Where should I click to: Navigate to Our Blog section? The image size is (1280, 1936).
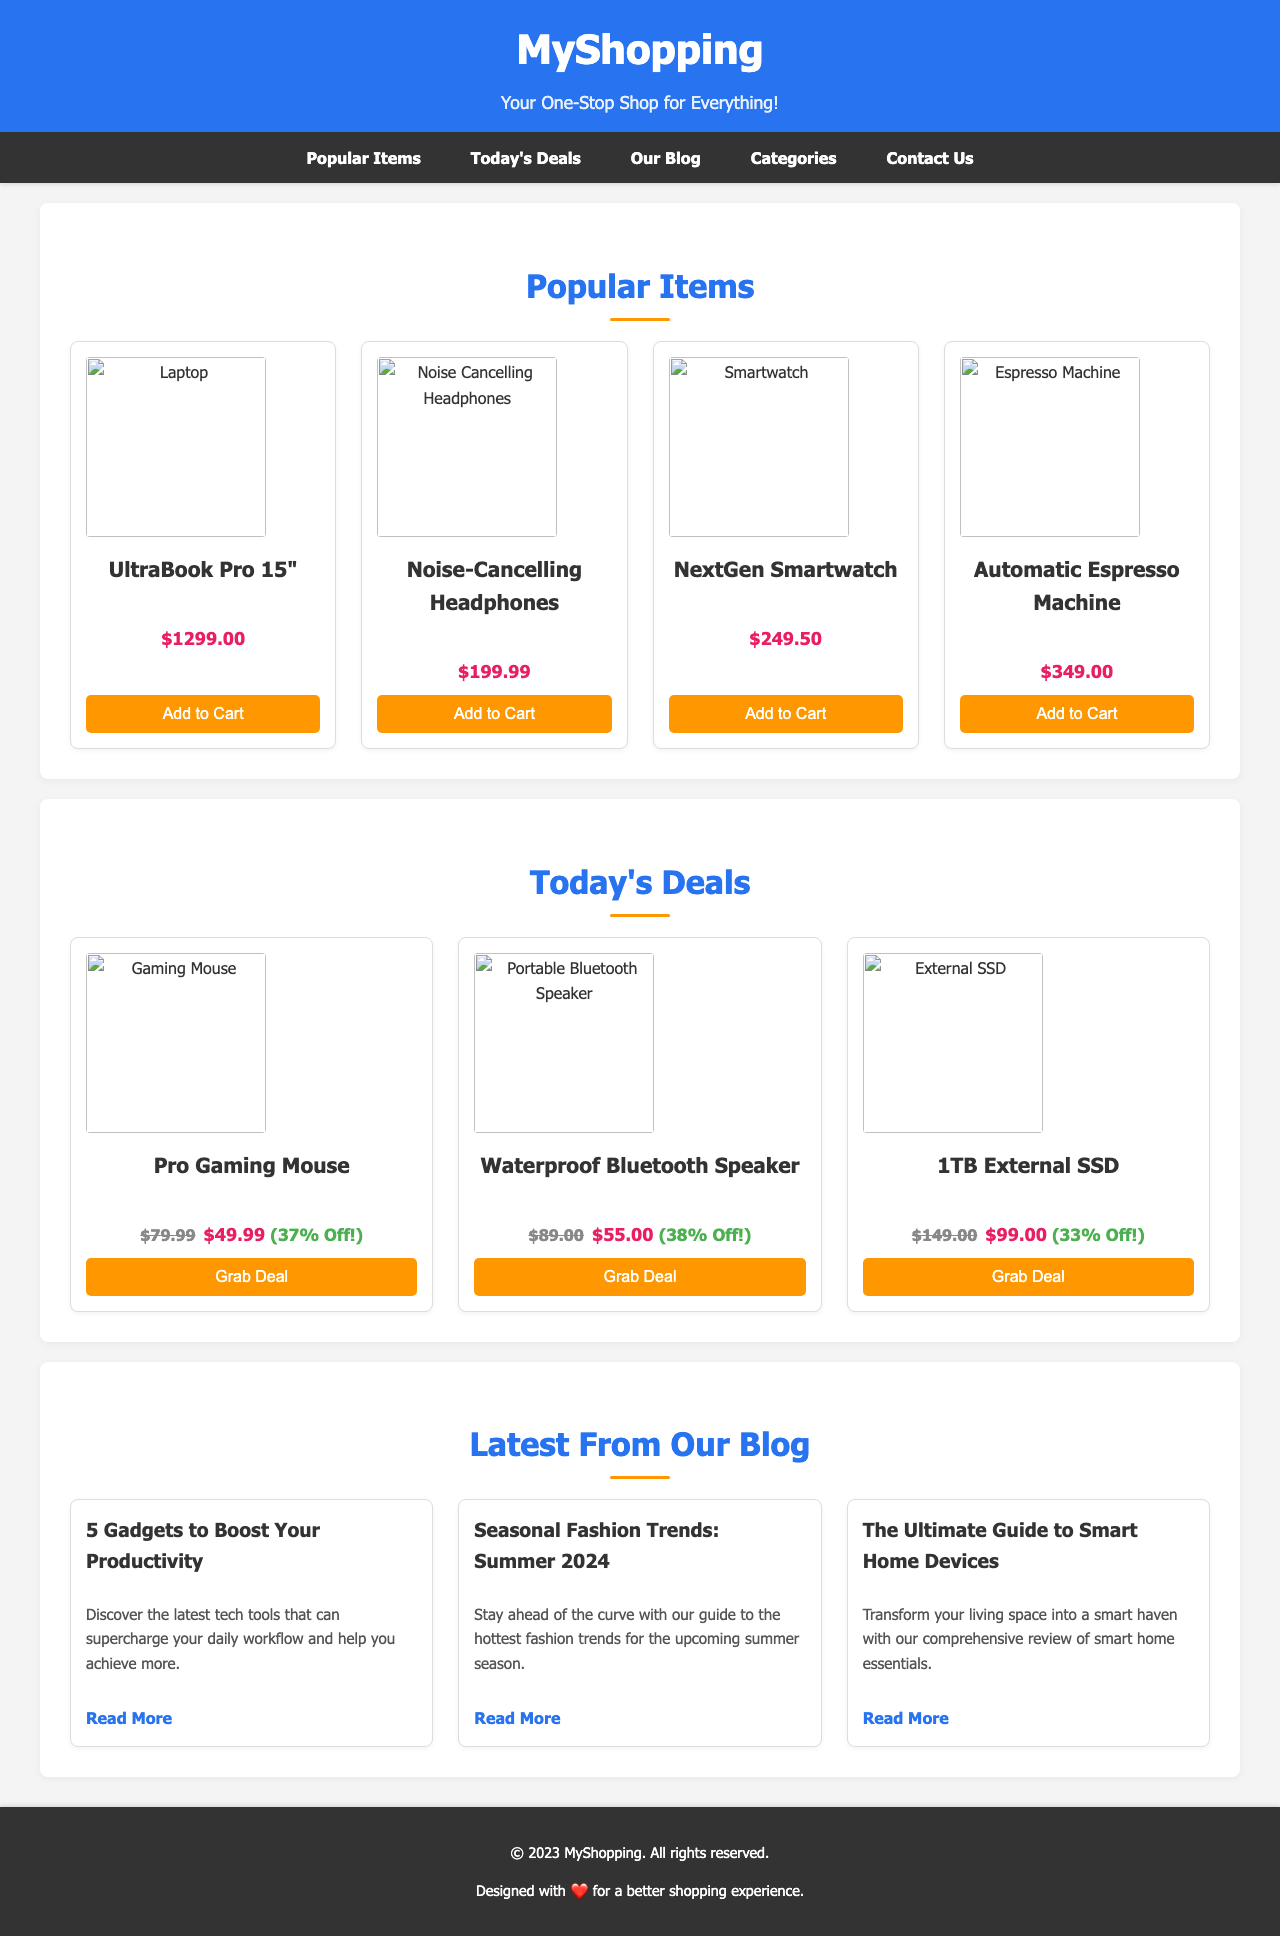point(665,157)
